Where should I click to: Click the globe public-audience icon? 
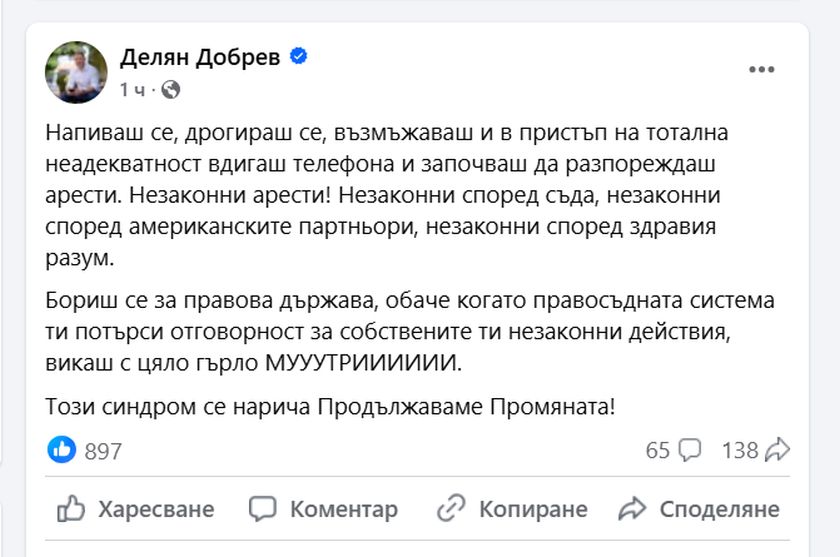[171, 90]
